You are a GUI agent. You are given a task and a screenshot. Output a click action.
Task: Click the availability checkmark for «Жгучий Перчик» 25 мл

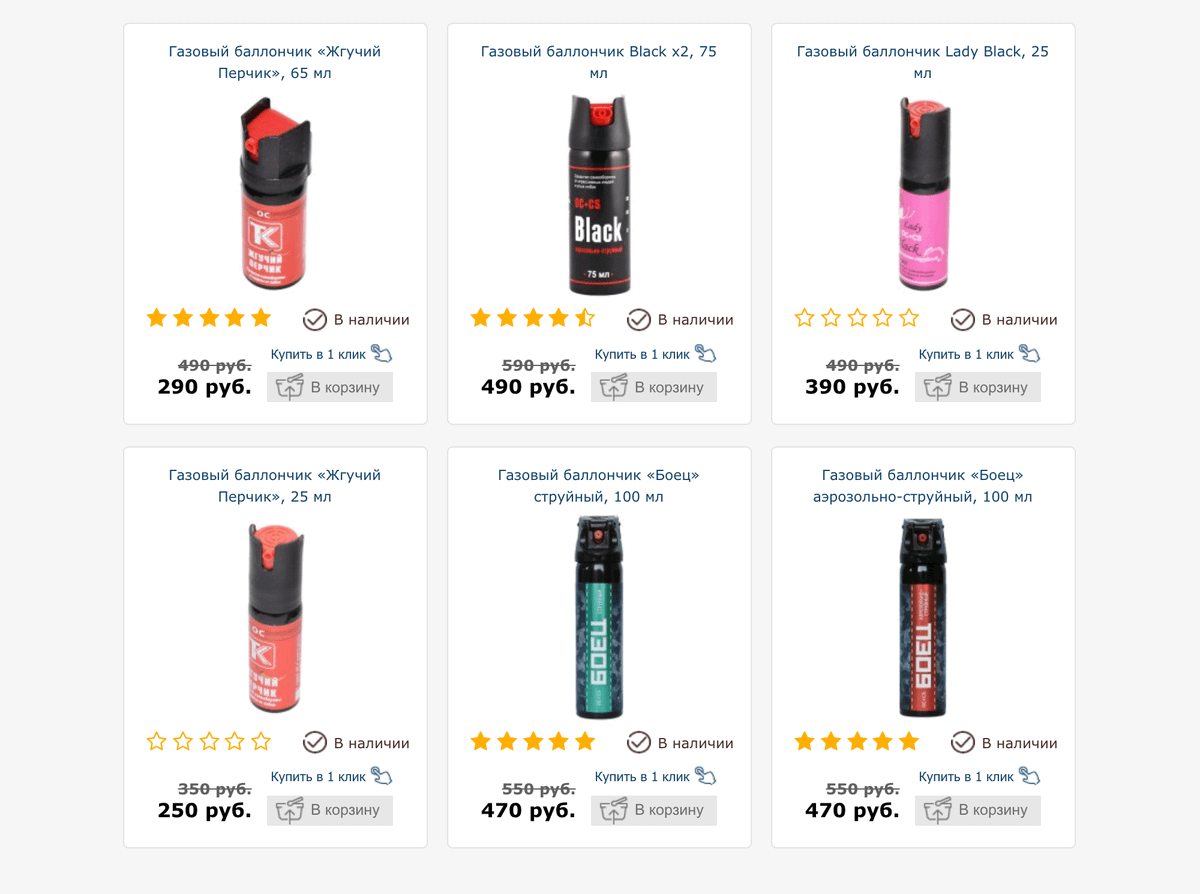tap(315, 742)
